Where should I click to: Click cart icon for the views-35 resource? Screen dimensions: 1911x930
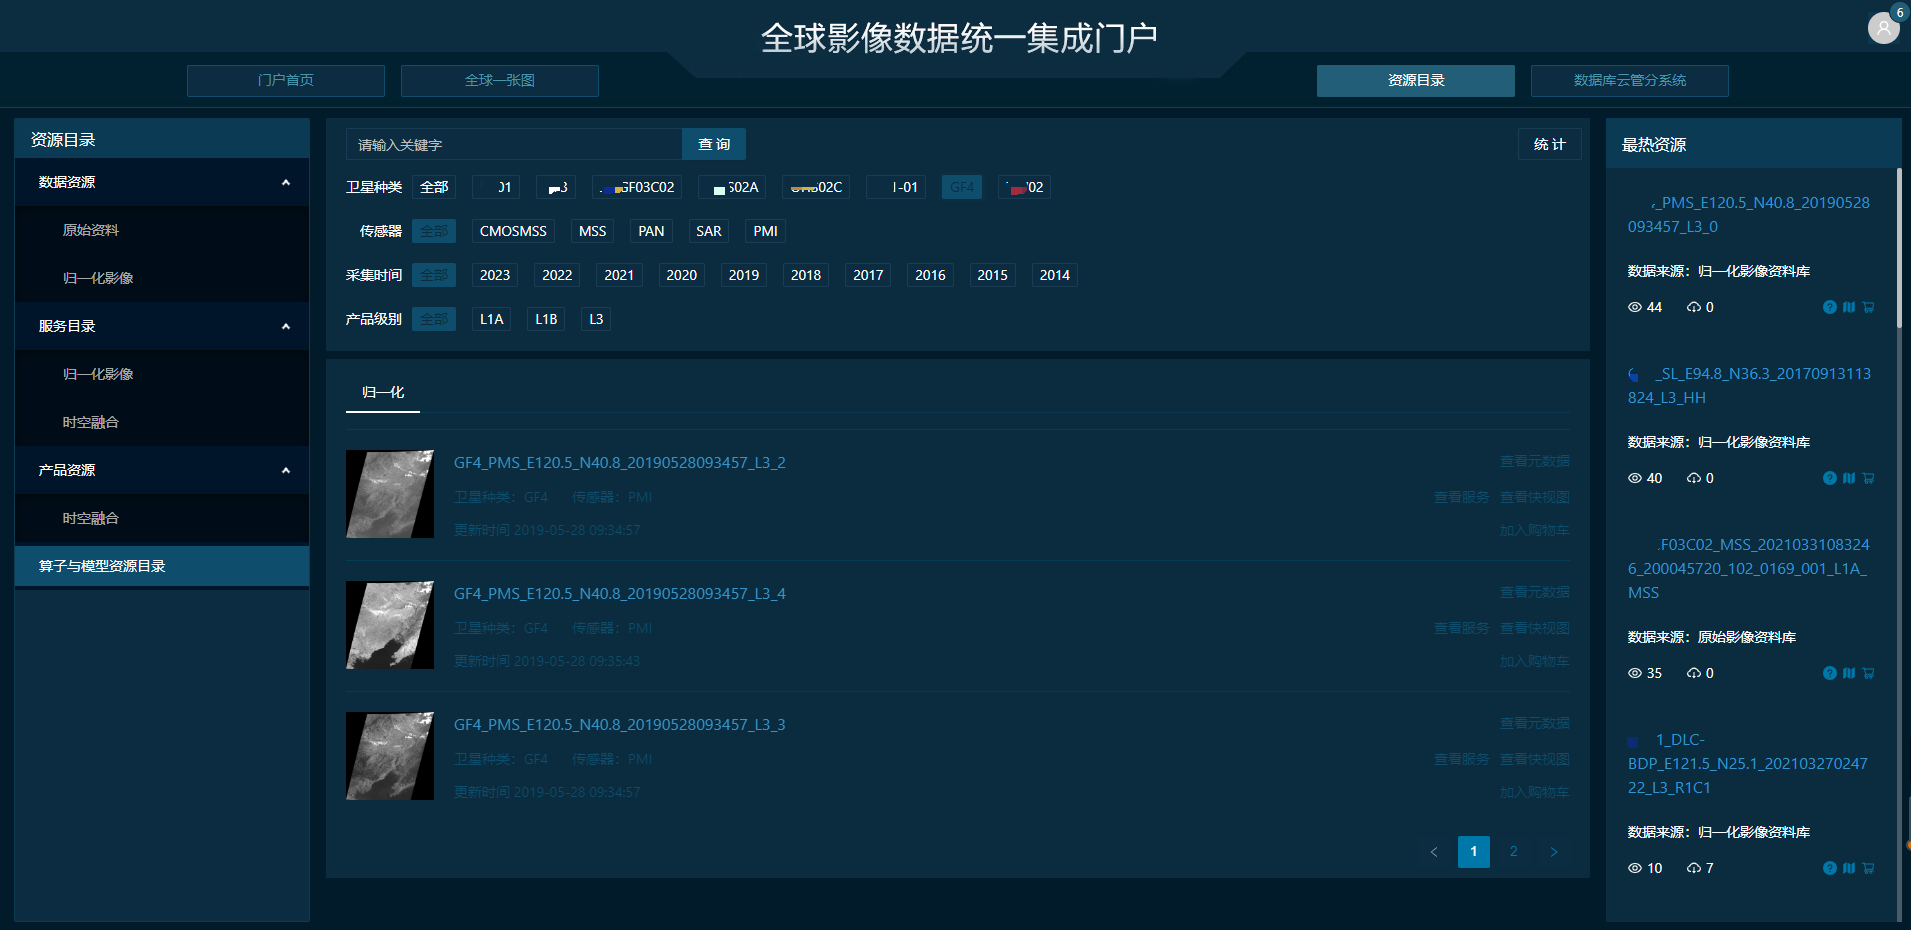point(1868,673)
